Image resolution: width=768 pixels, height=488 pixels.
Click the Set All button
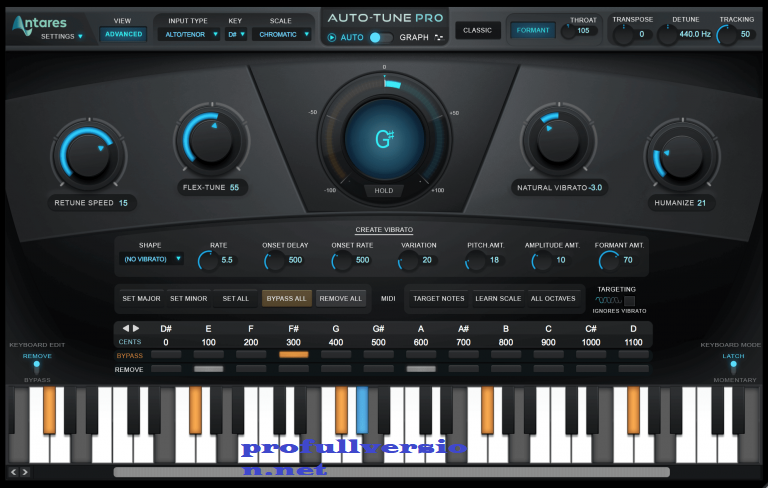tap(236, 298)
